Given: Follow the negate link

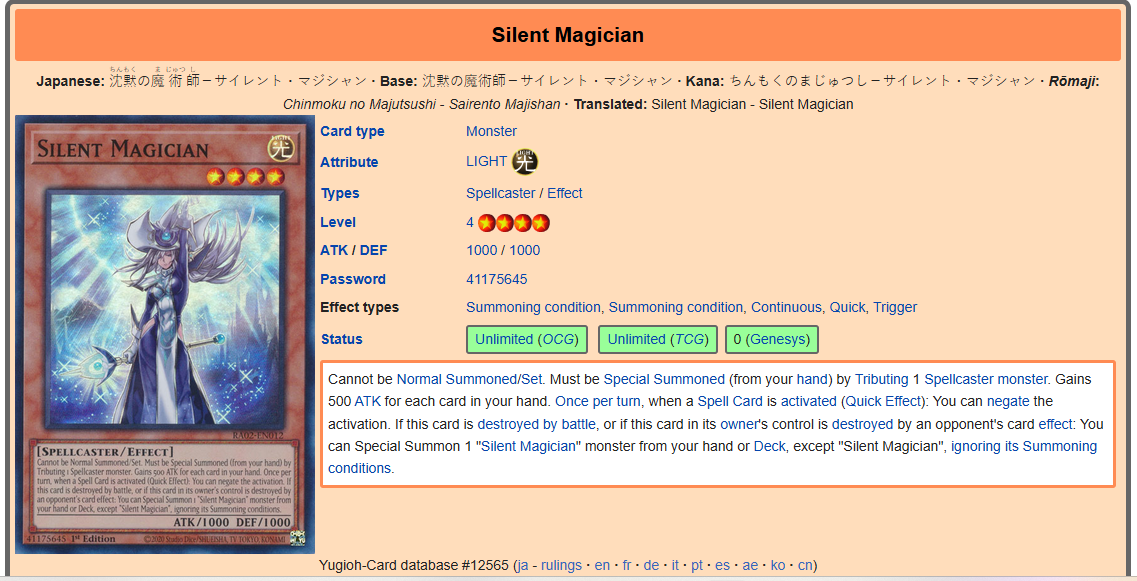Looking at the screenshot, I should point(1008,401).
